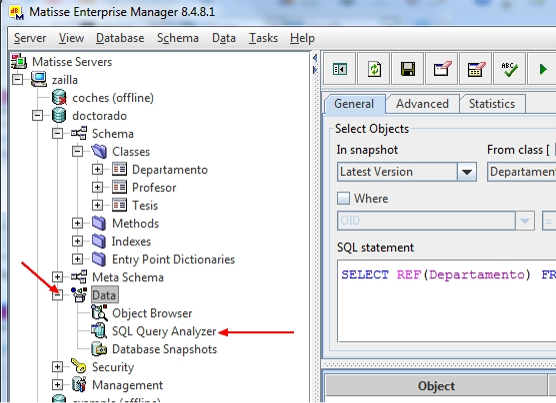Click the Matisse Servers root icon
Image resolution: width=556 pixels, height=403 pixels.
click(19, 61)
